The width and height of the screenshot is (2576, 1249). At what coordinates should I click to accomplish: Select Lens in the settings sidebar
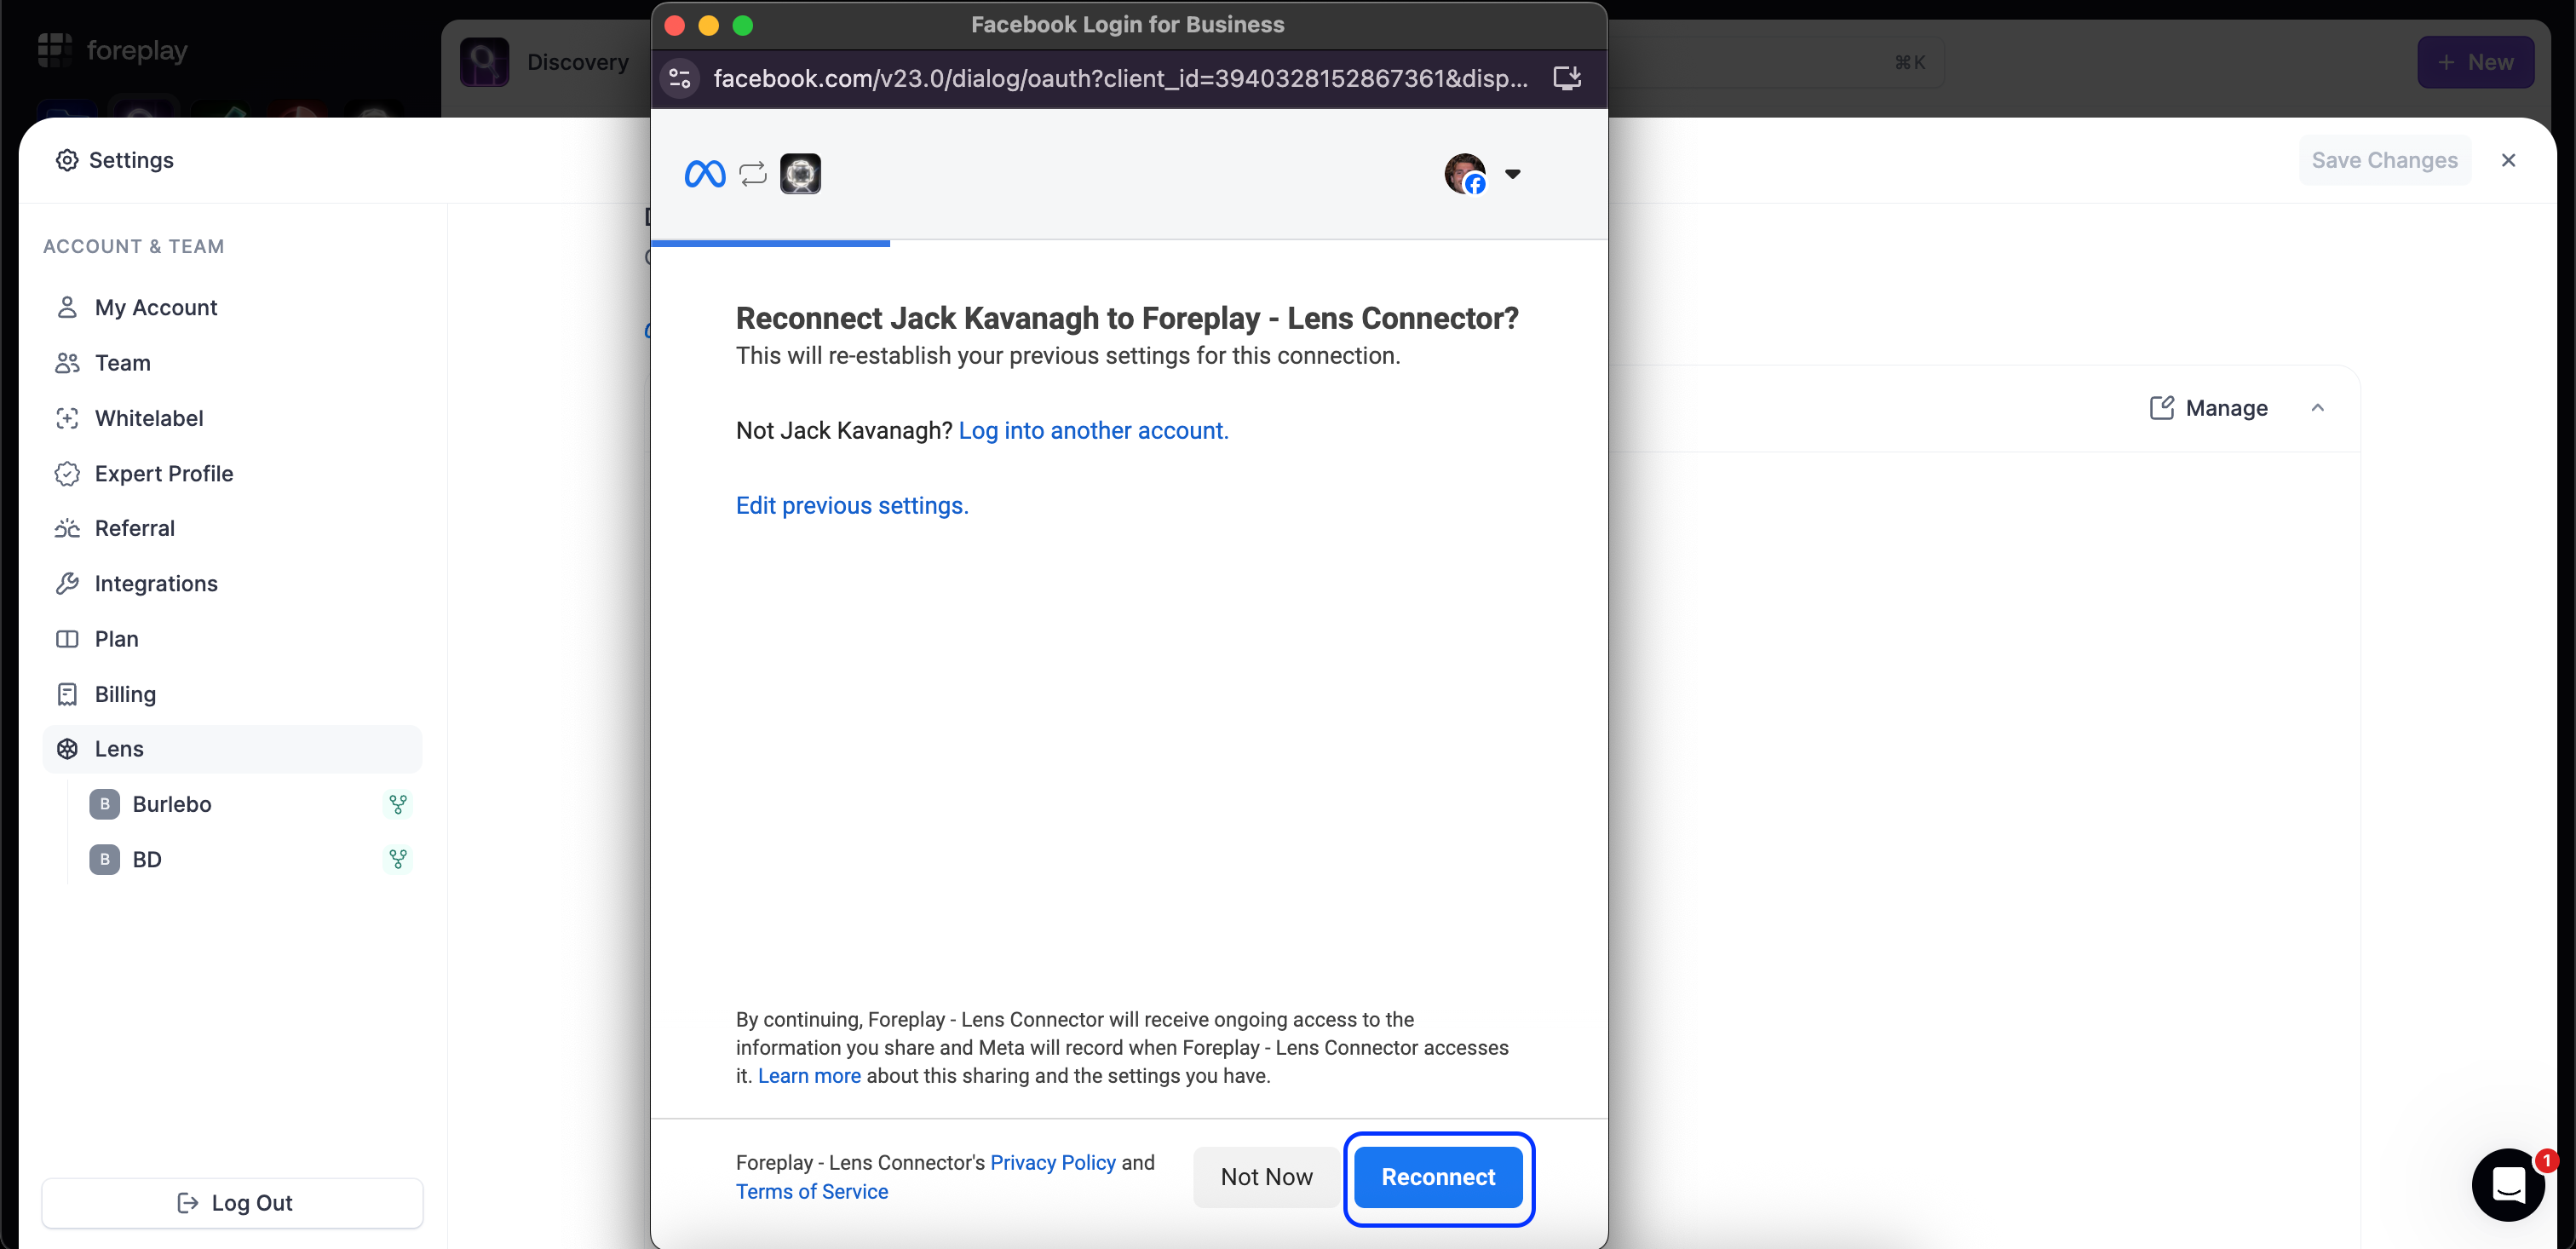pos(232,749)
